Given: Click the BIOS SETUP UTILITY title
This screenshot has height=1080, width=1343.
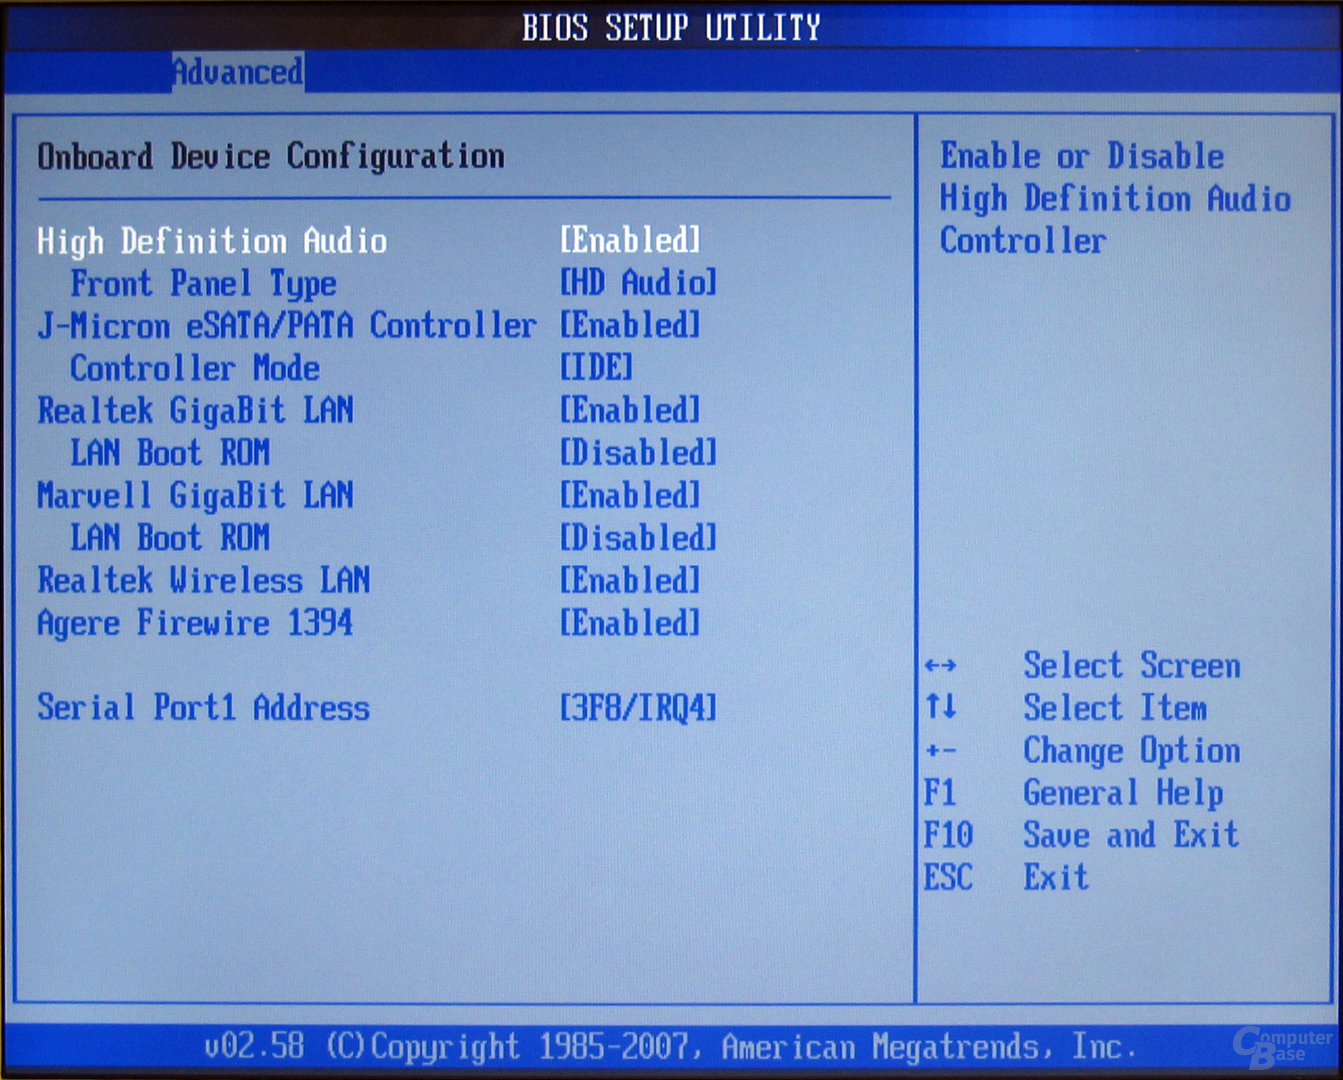Looking at the screenshot, I should point(671,27).
